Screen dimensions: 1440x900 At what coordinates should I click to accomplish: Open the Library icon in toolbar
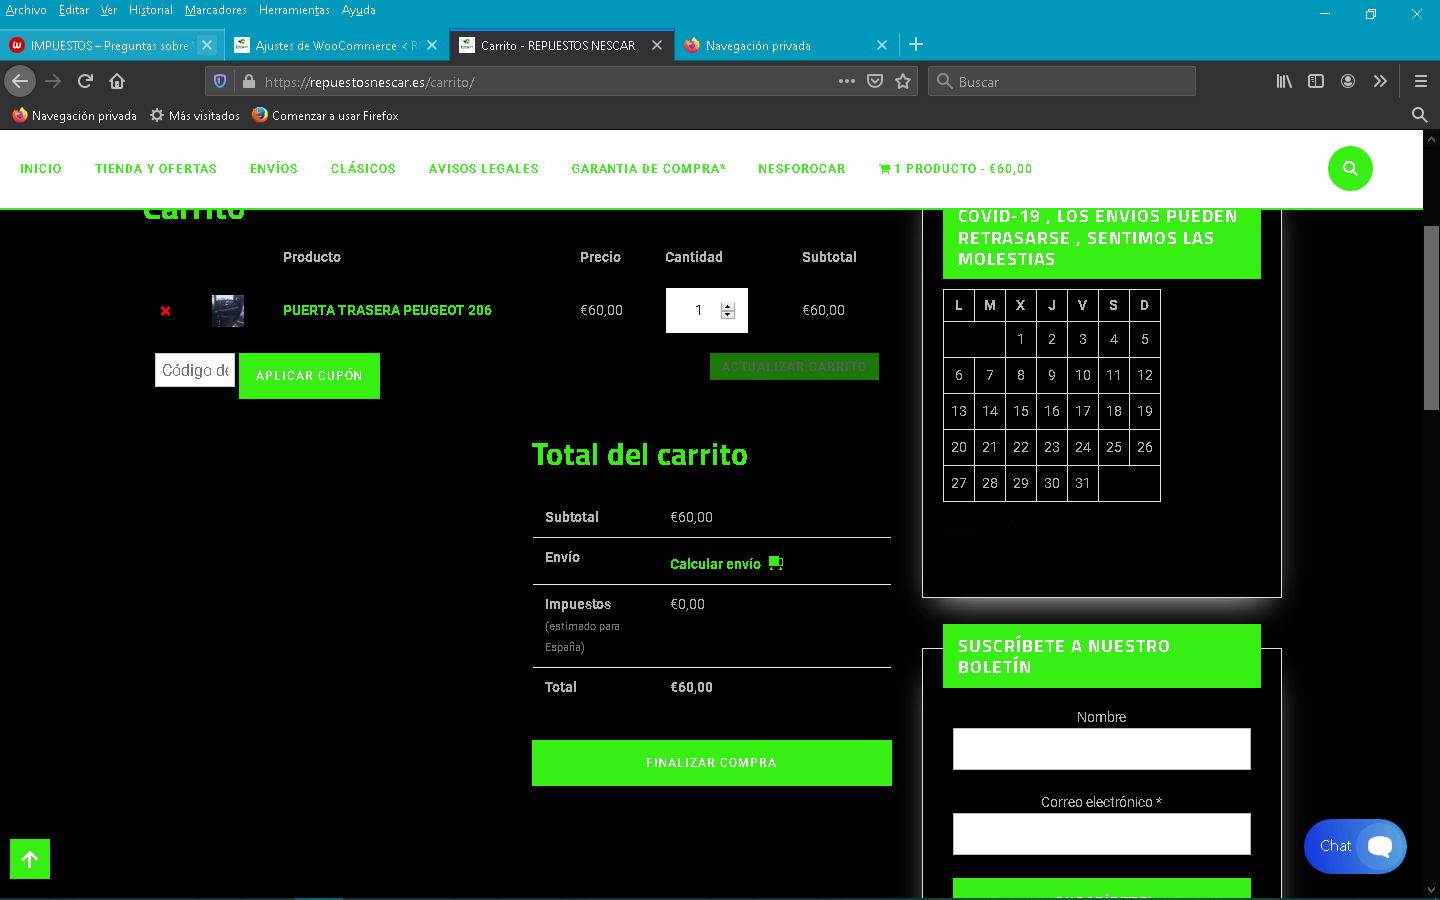[1284, 81]
